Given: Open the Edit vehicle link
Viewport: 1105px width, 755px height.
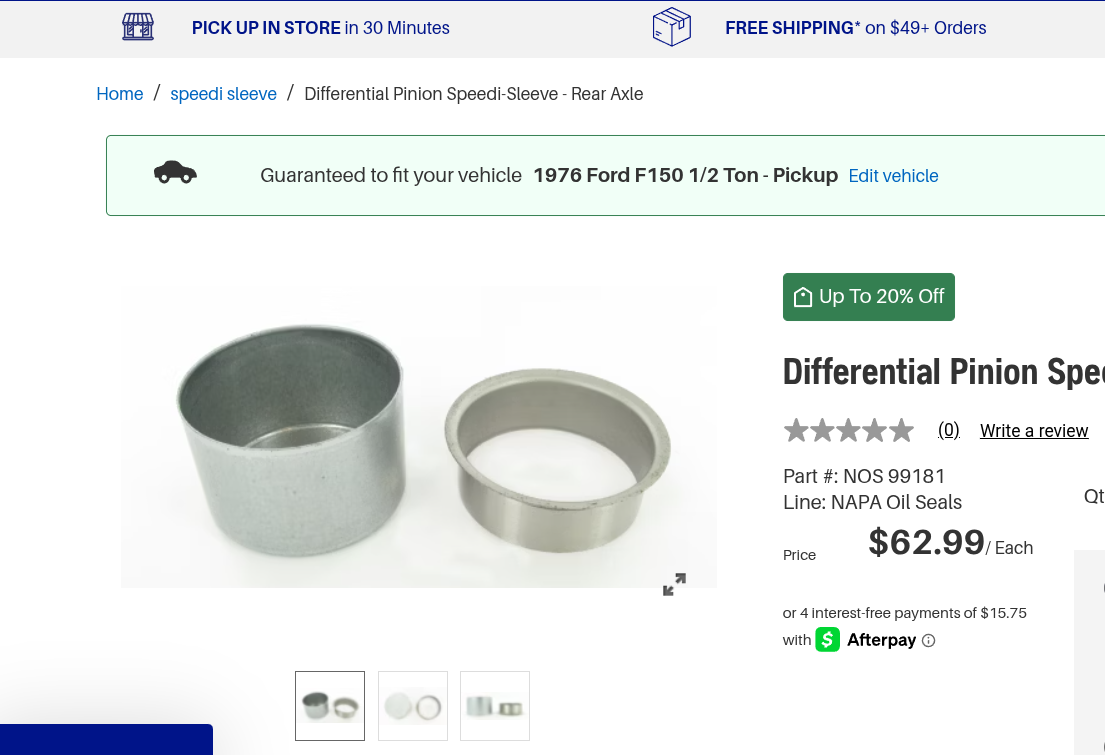Looking at the screenshot, I should [x=893, y=176].
